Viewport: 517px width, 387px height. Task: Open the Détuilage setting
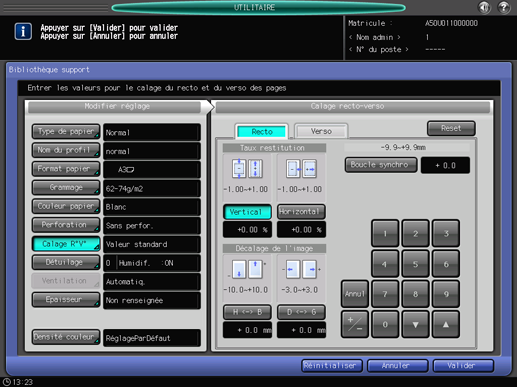[x=66, y=262]
